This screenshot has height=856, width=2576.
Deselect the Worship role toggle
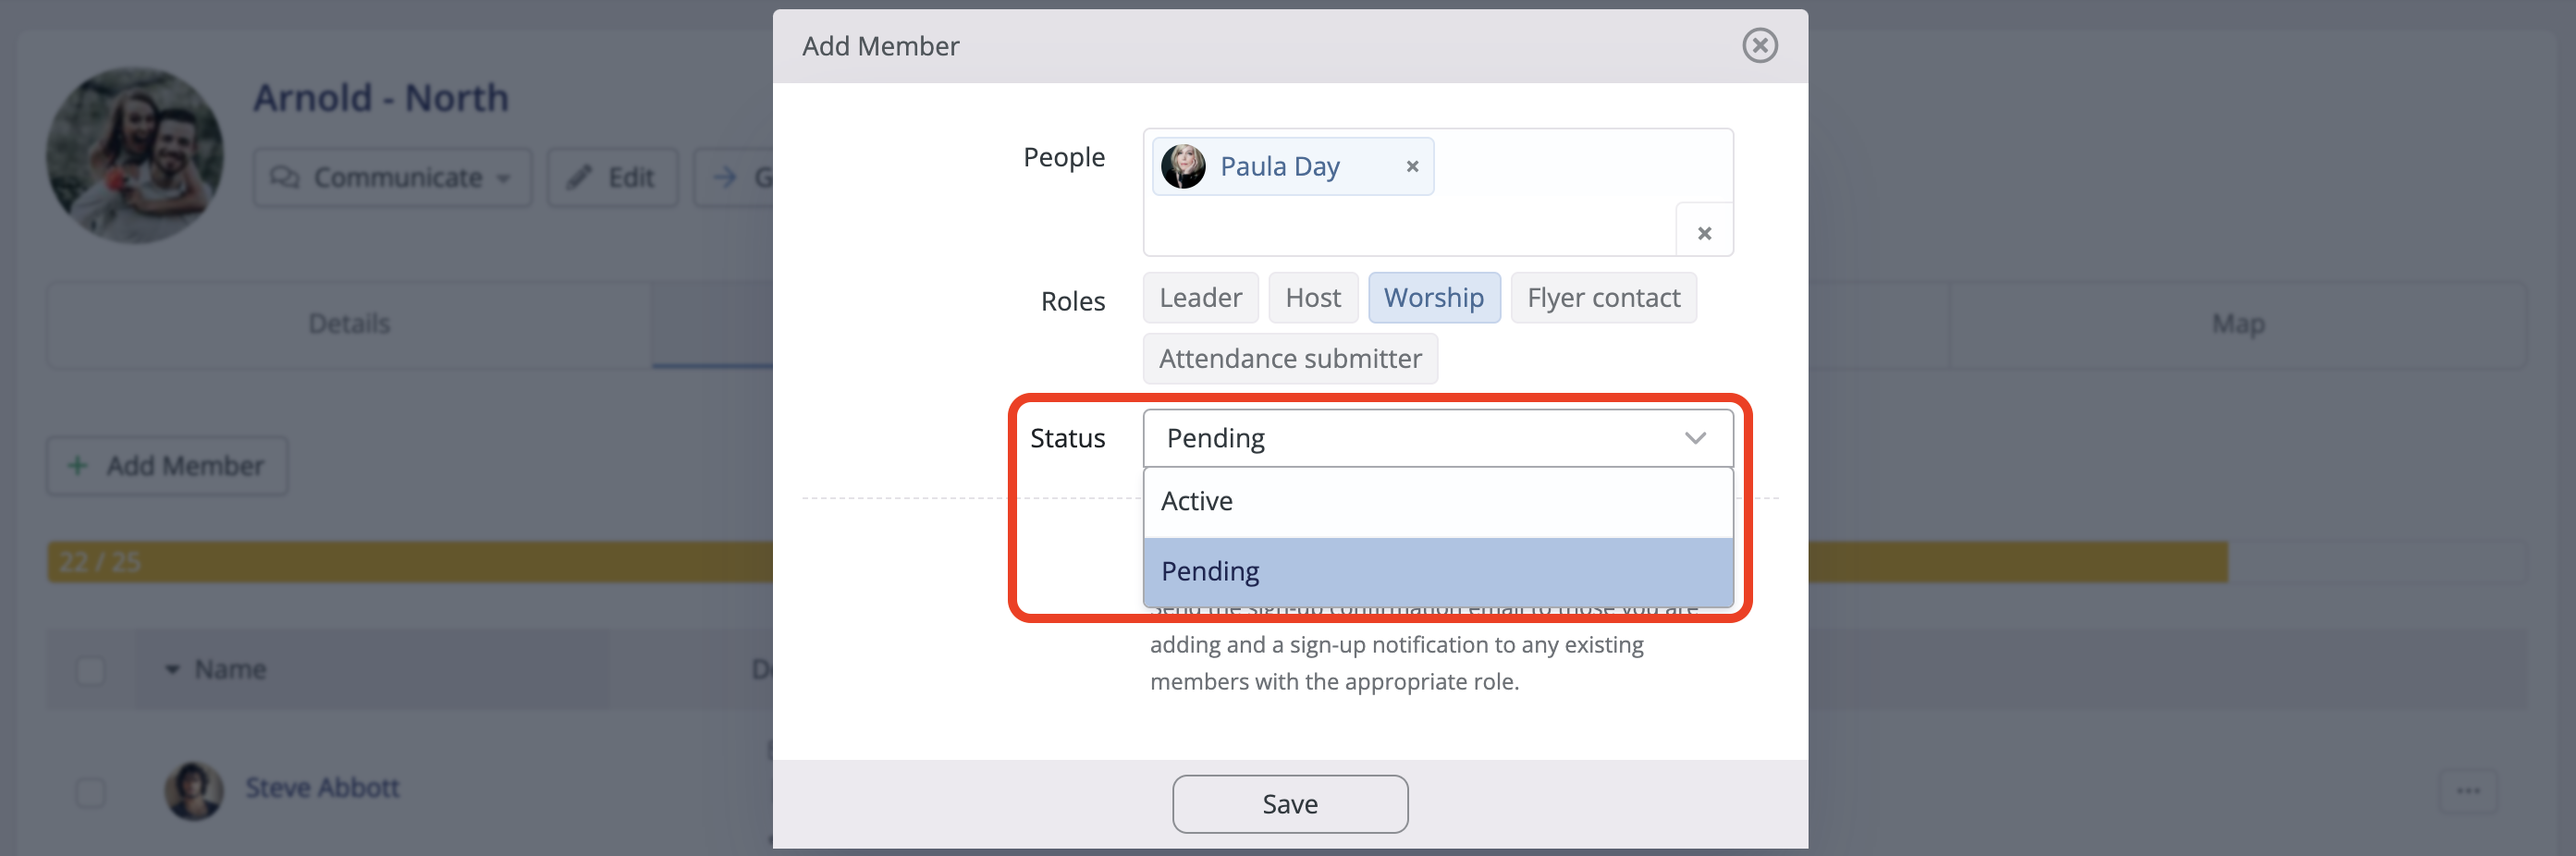click(x=1434, y=297)
